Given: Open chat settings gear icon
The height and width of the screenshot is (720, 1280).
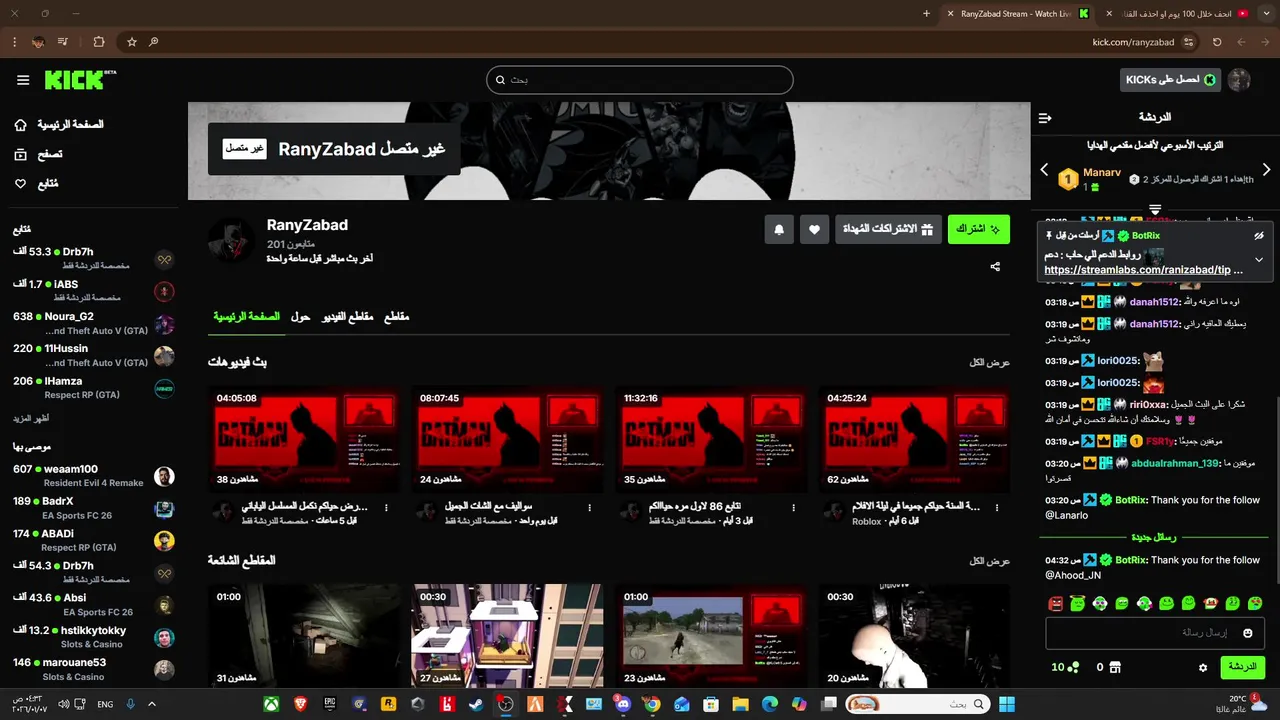Looking at the screenshot, I should point(1203,667).
